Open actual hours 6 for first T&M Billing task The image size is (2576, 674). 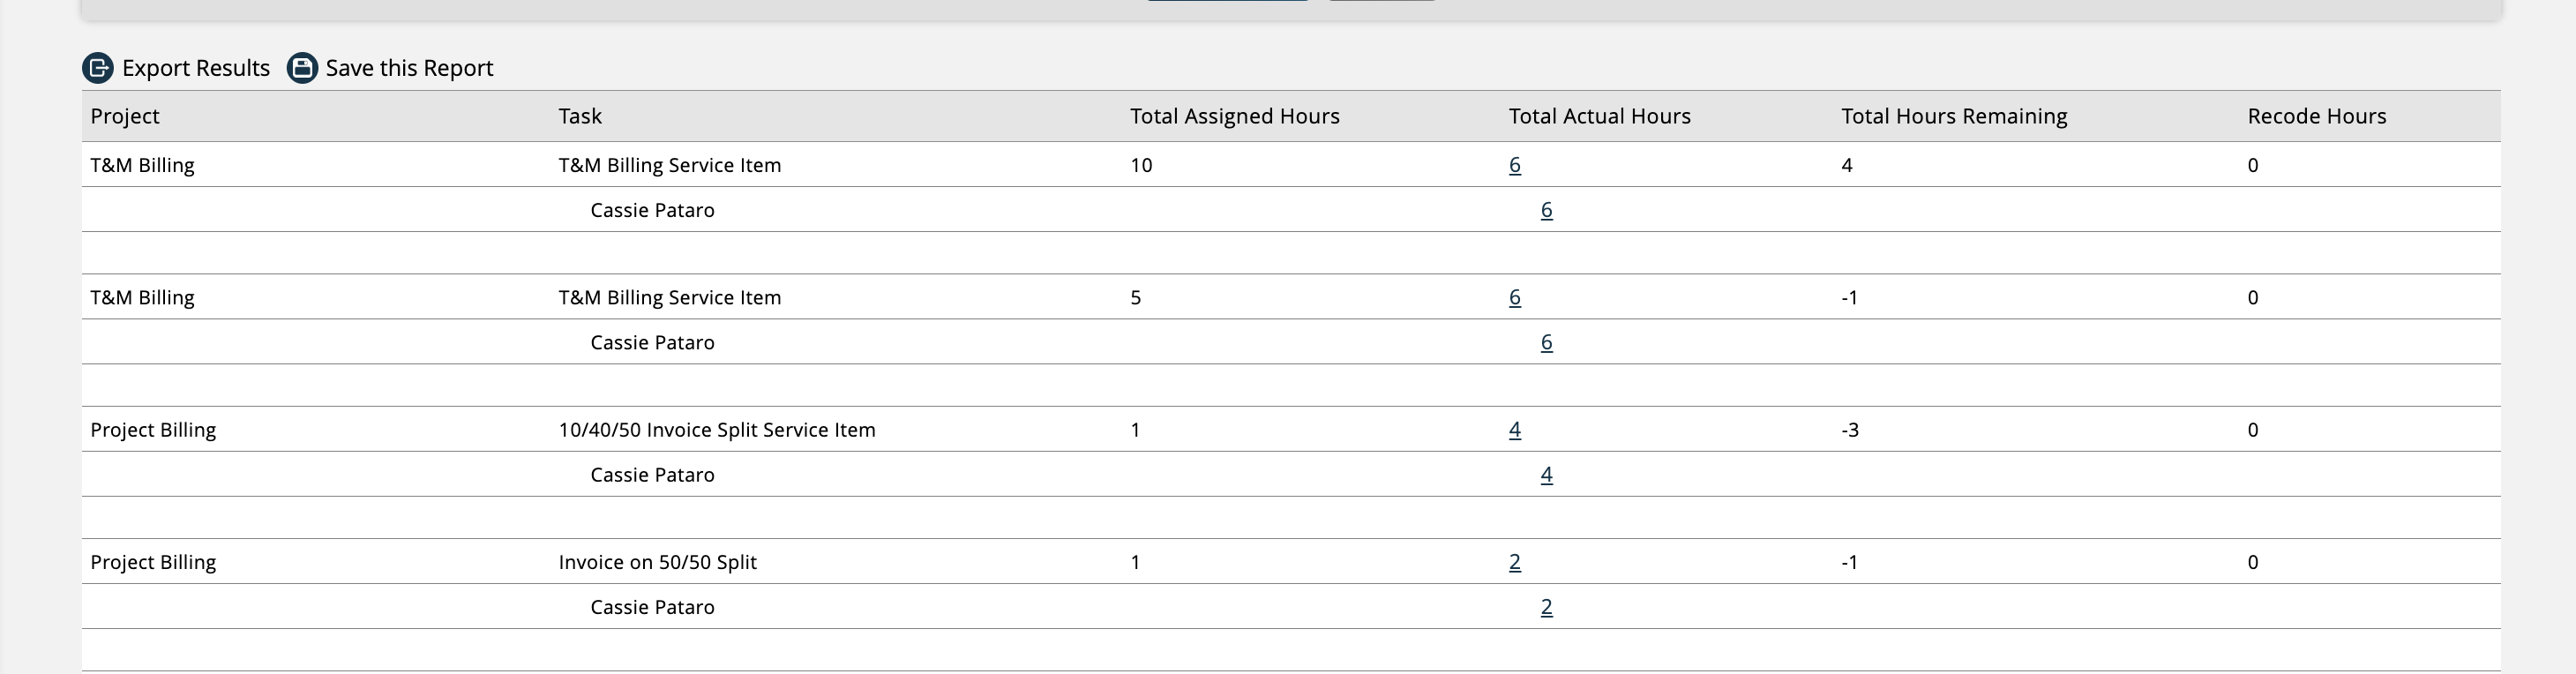tap(1514, 165)
